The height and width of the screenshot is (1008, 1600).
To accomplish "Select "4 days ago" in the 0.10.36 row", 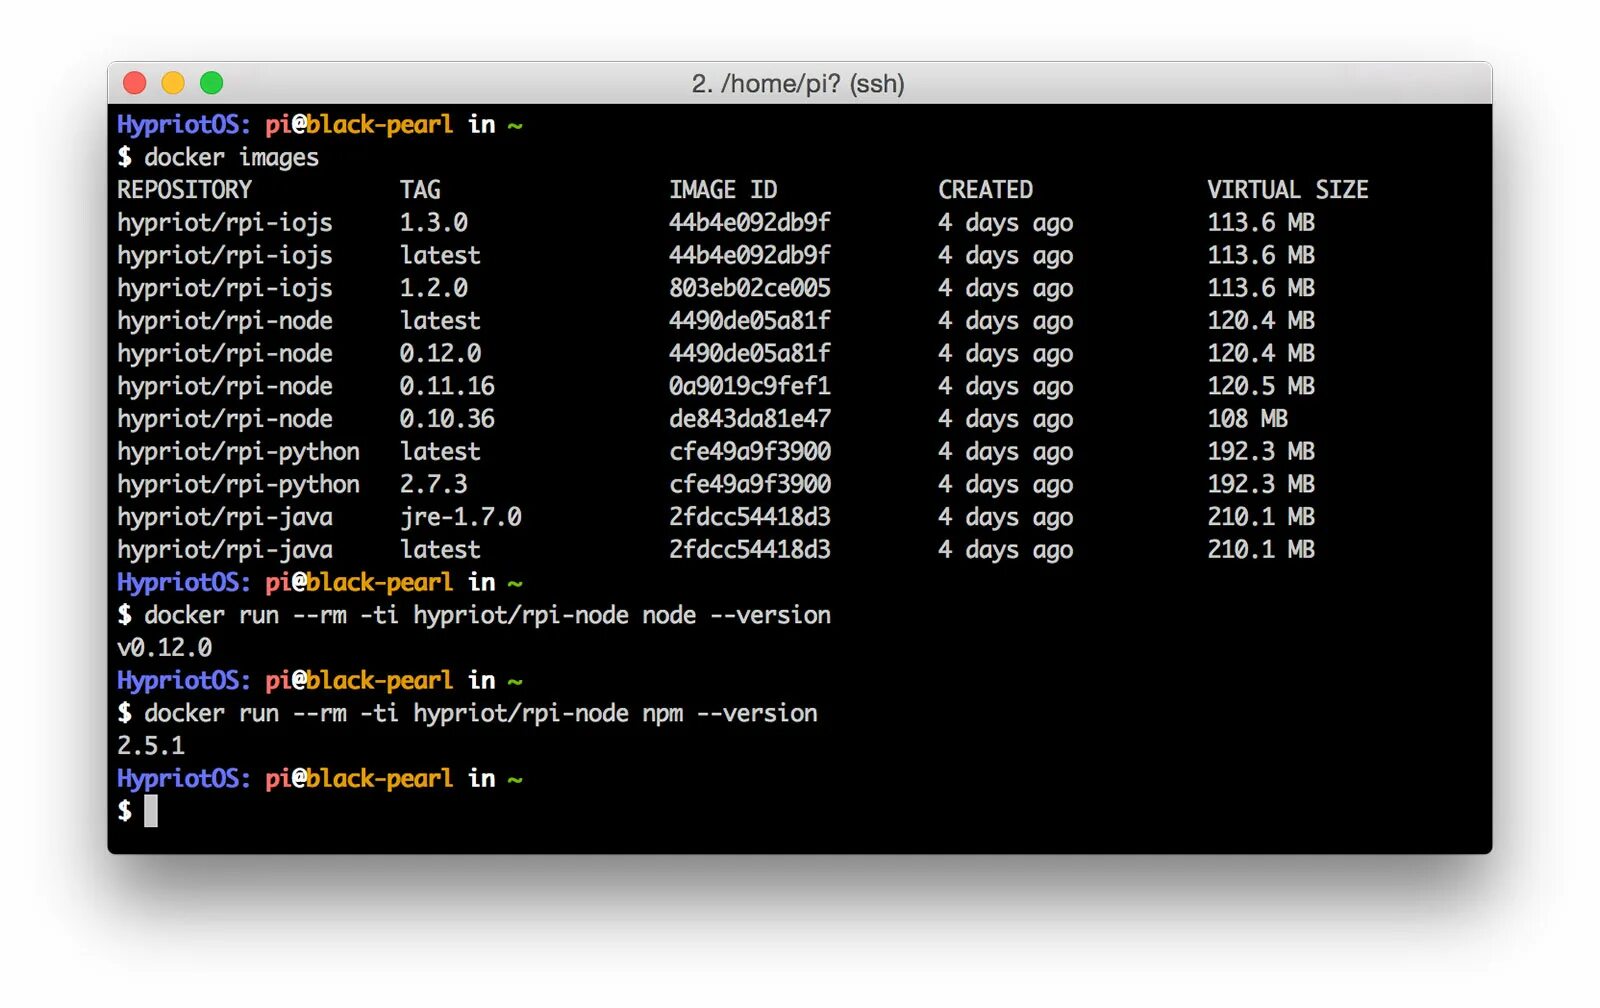I will 1006,419.
